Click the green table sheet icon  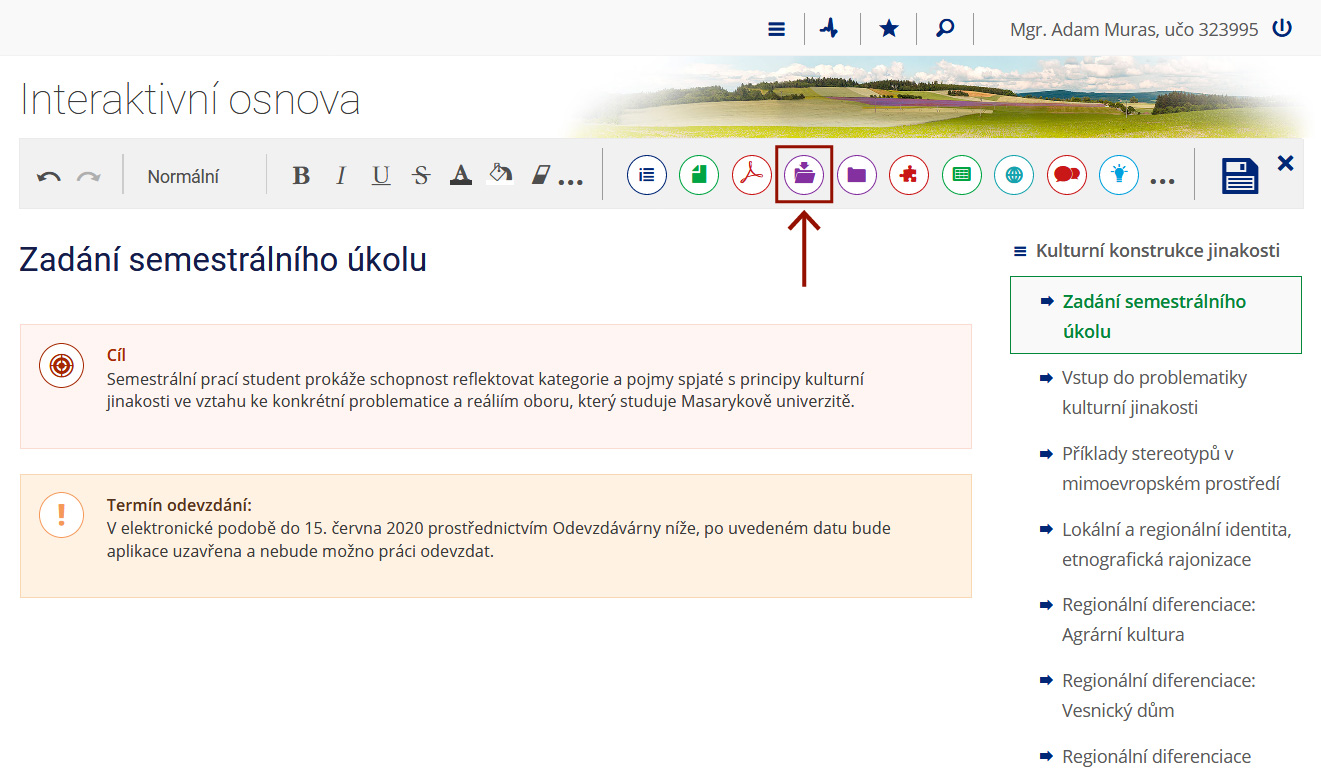962,175
